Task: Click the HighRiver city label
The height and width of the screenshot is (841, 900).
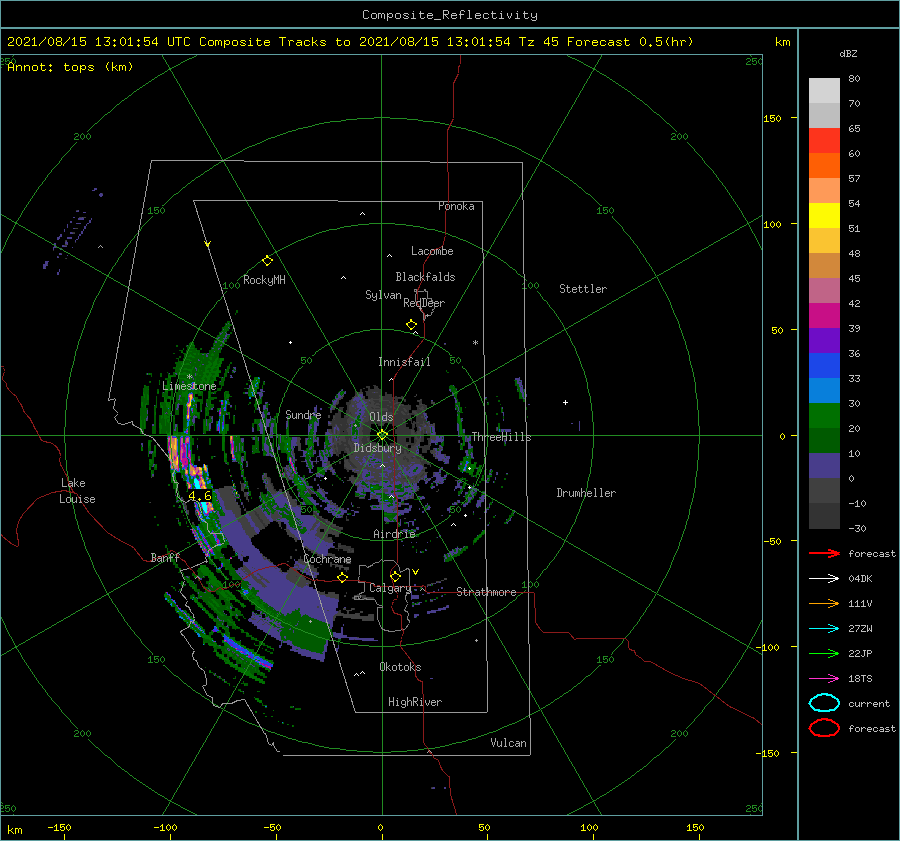Action: 415,702
